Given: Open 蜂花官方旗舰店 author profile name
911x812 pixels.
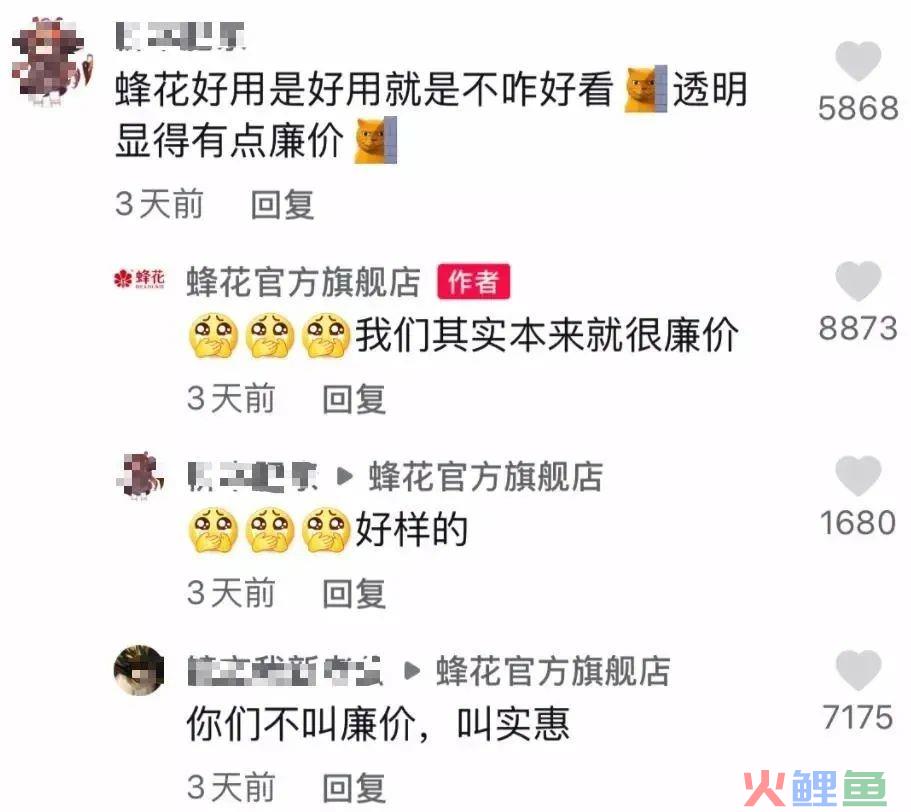Looking at the screenshot, I should pos(303,282).
